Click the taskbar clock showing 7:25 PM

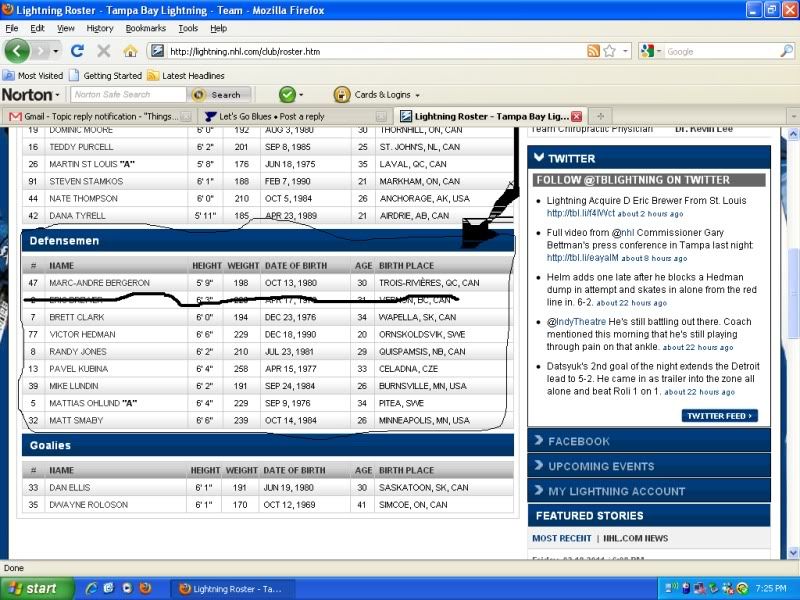click(771, 588)
